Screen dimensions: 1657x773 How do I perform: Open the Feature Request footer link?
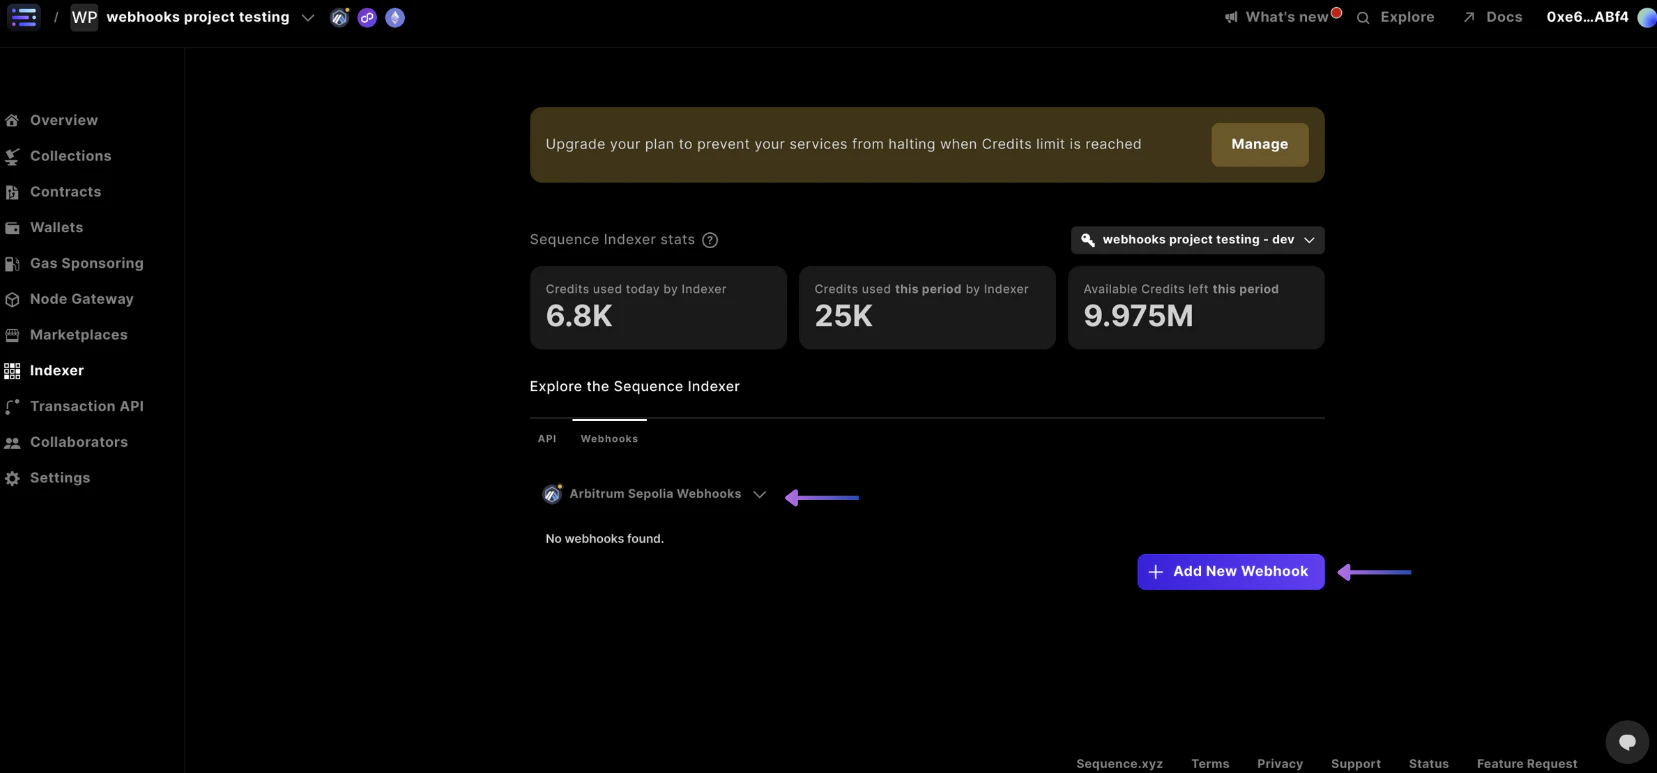tap(1527, 764)
